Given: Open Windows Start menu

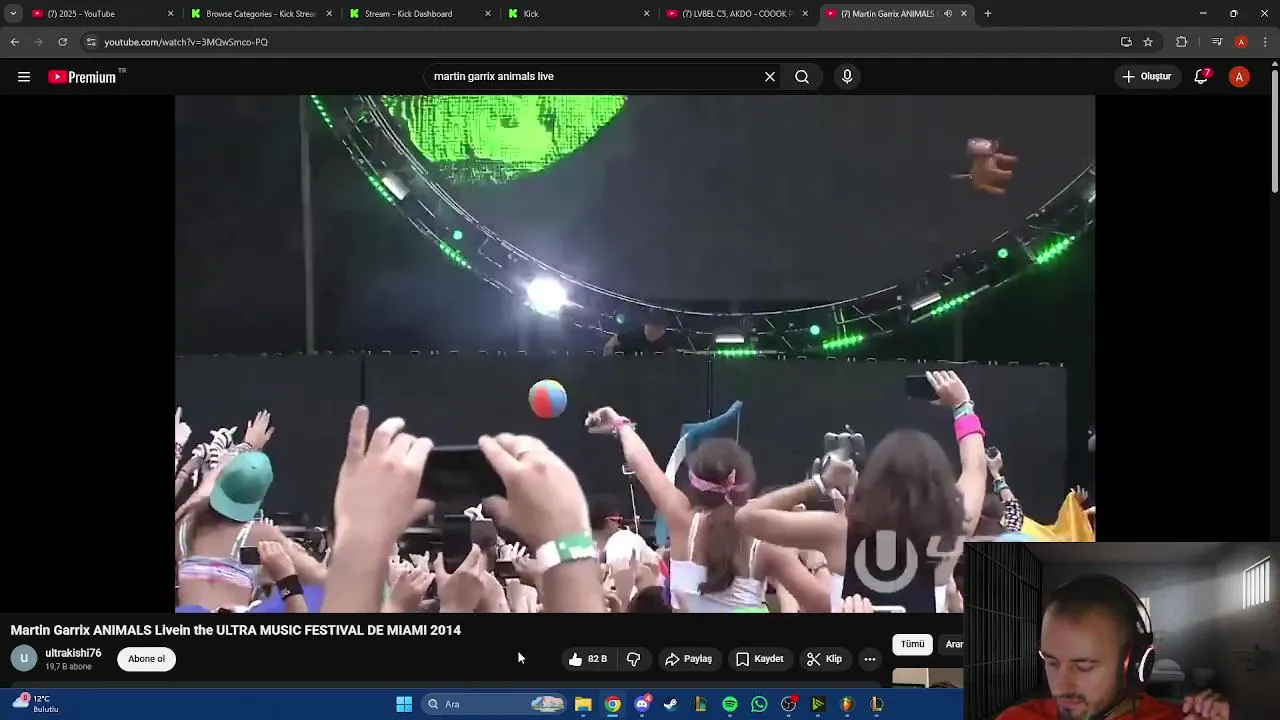Looking at the screenshot, I should (x=404, y=704).
